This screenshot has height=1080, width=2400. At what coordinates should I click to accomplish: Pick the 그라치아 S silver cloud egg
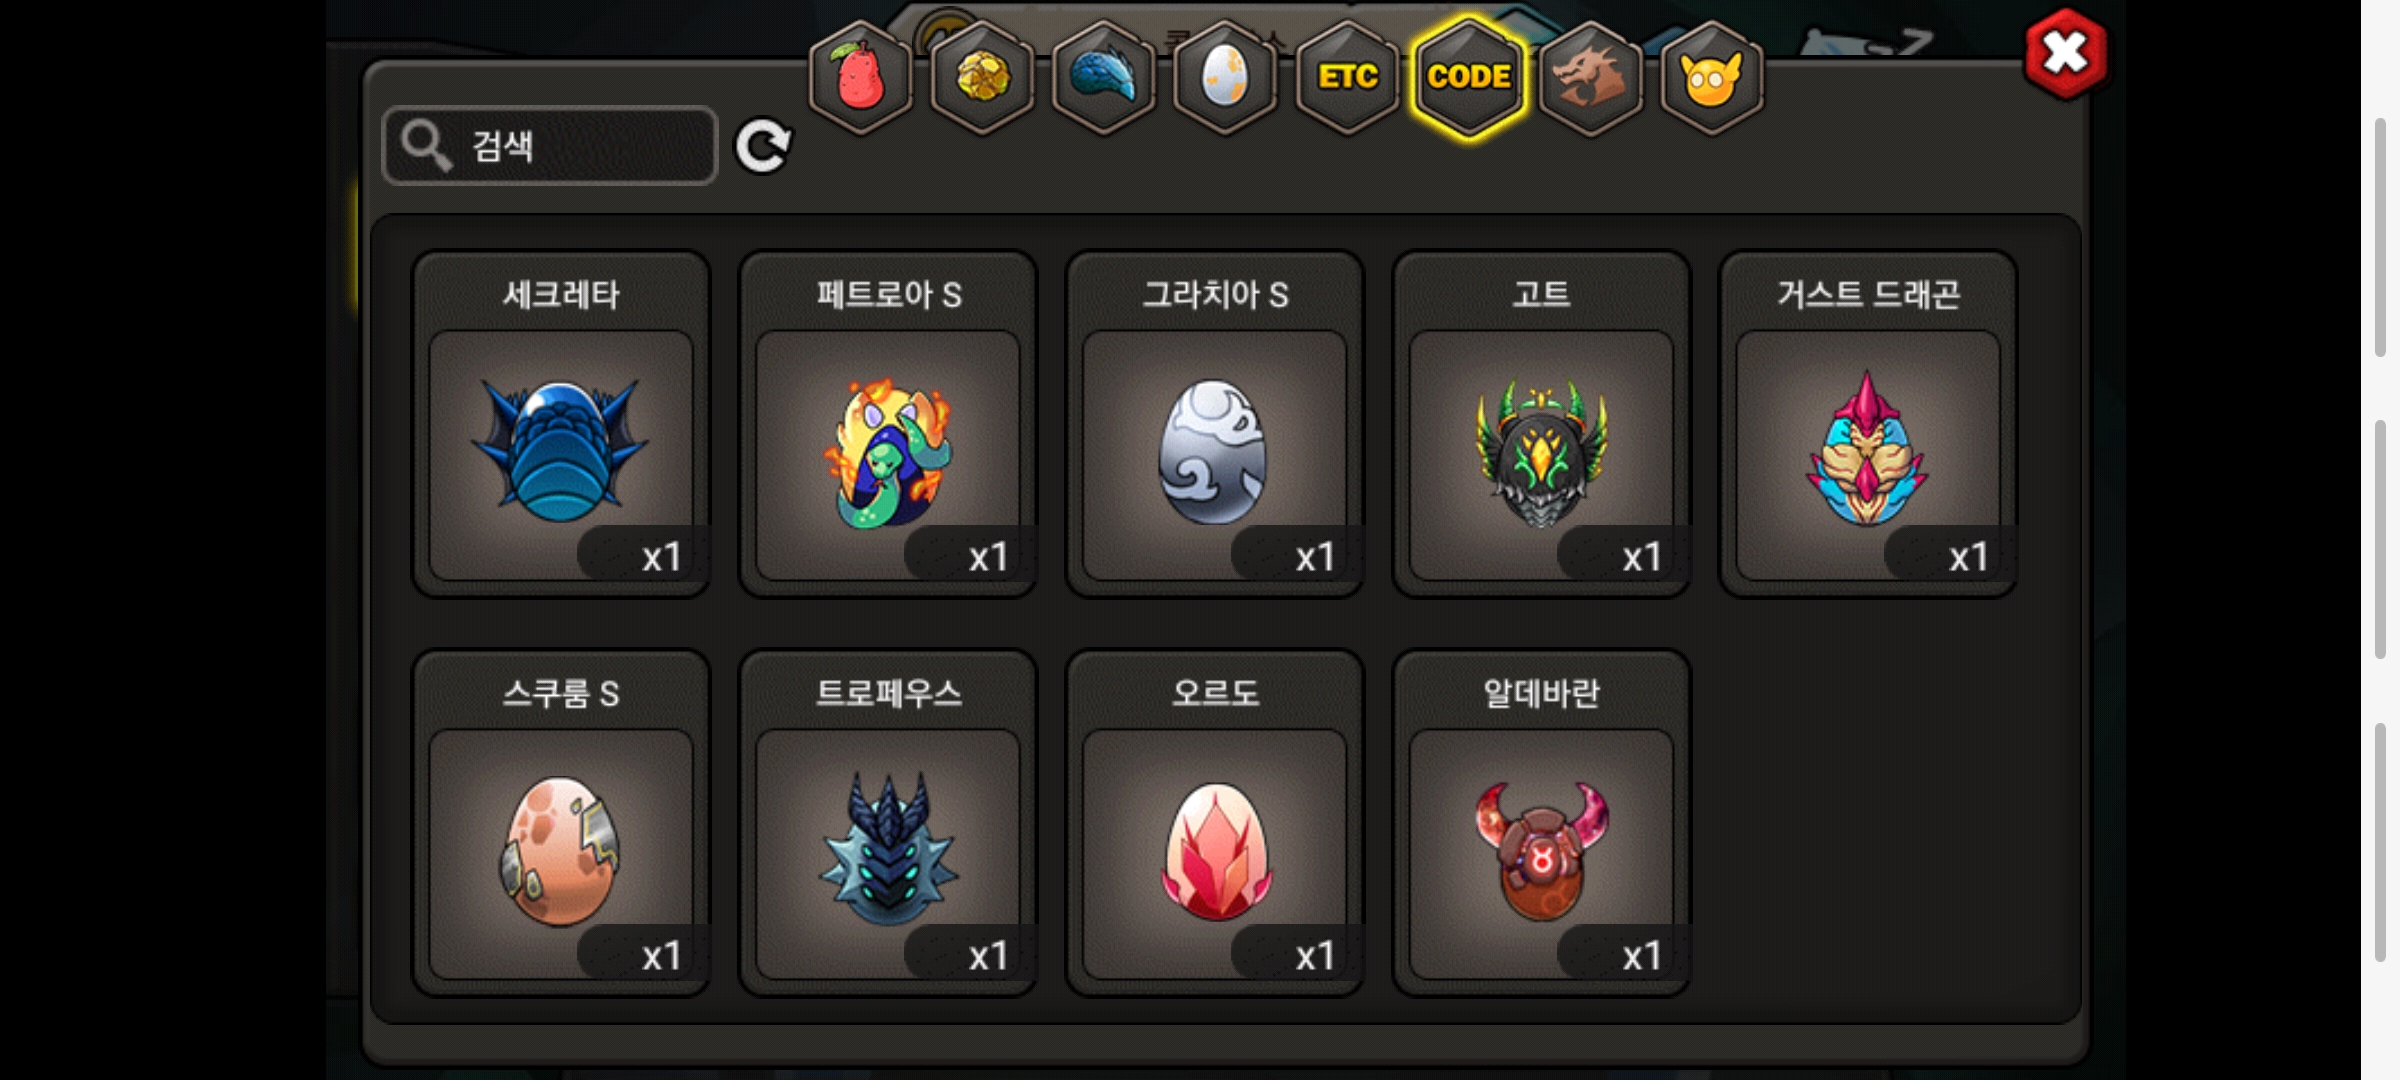click(x=1215, y=424)
